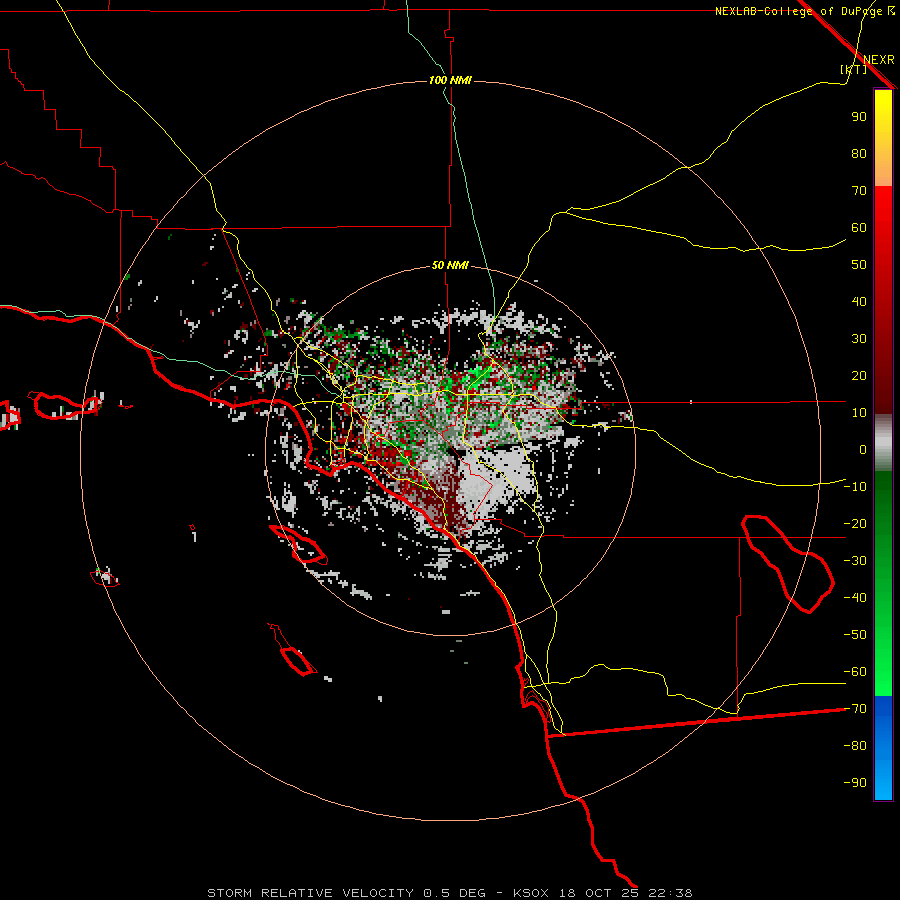Click the 50 NMI range ring label
900x900 pixels.
tap(450, 265)
